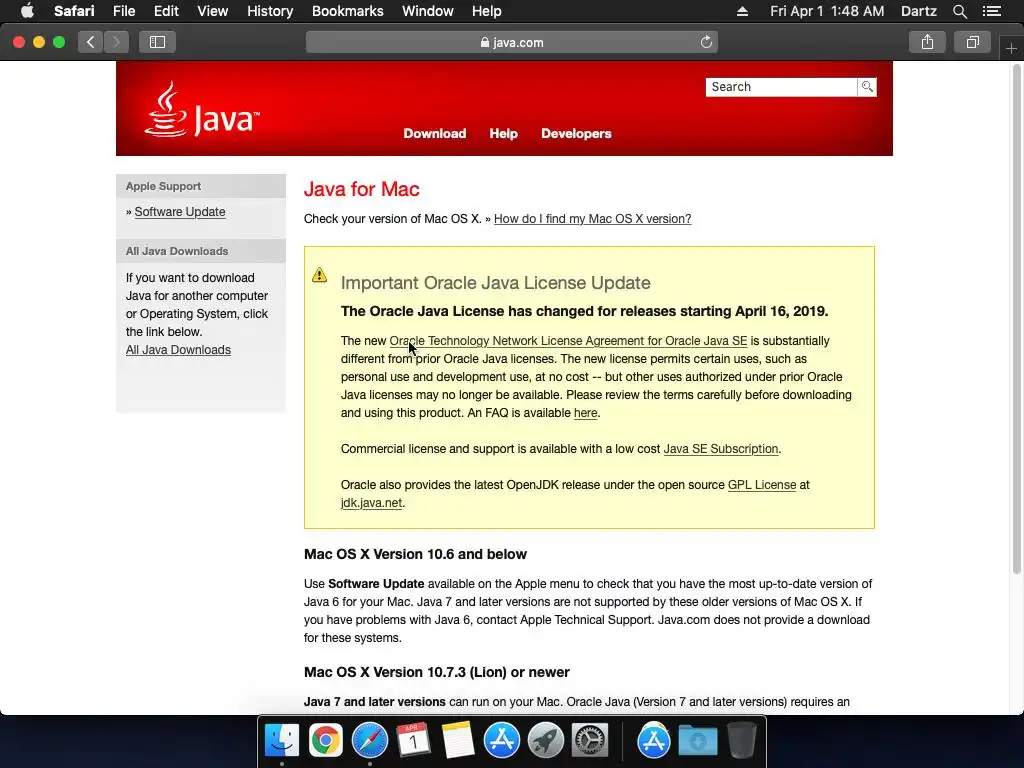This screenshot has width=1024, height=768.
Task: Open Notification Center list icon
Action: coord(992,11)
